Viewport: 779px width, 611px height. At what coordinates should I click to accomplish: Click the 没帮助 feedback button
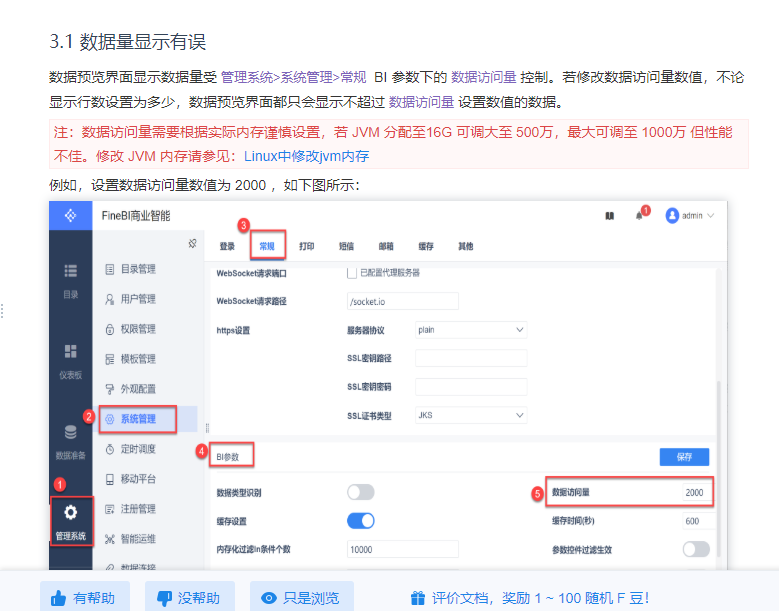190,598
